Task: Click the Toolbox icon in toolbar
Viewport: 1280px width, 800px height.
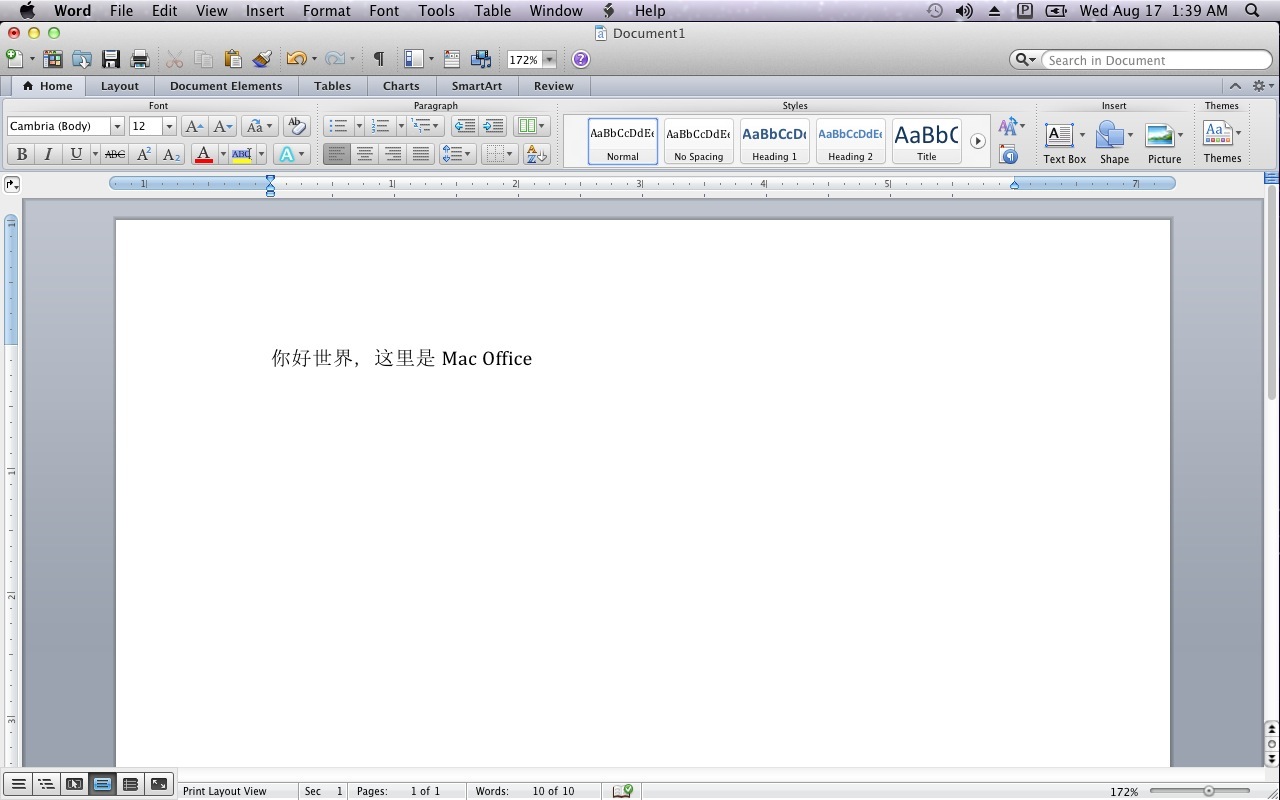Action: coord(451,59)
